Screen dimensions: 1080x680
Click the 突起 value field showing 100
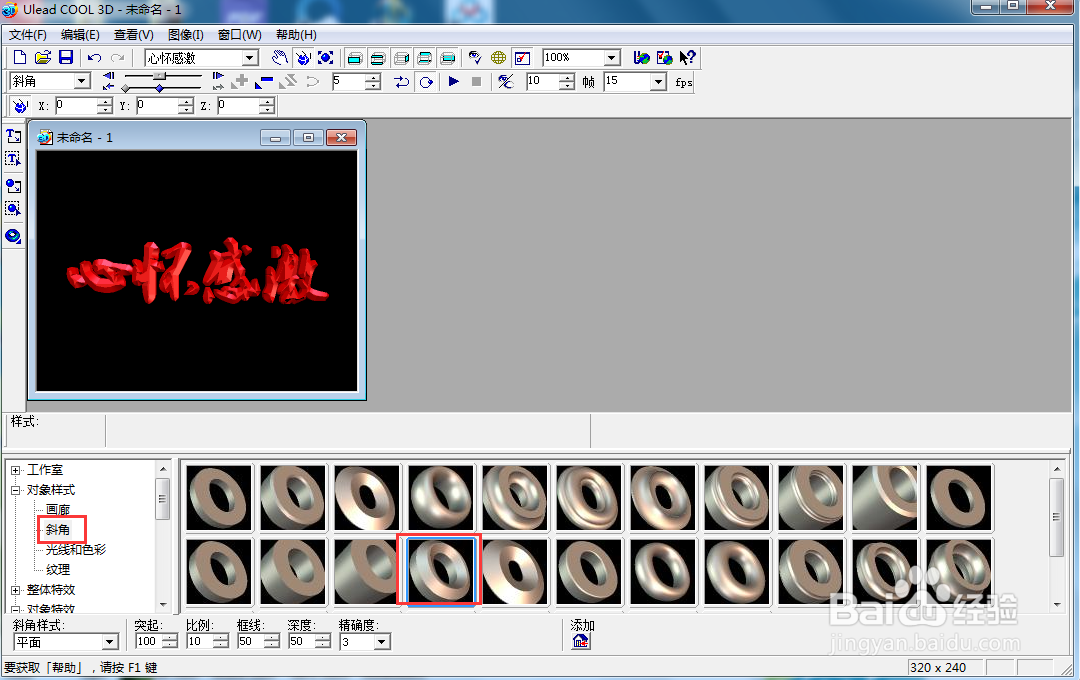pyautogui.click(x=149, y=641)
